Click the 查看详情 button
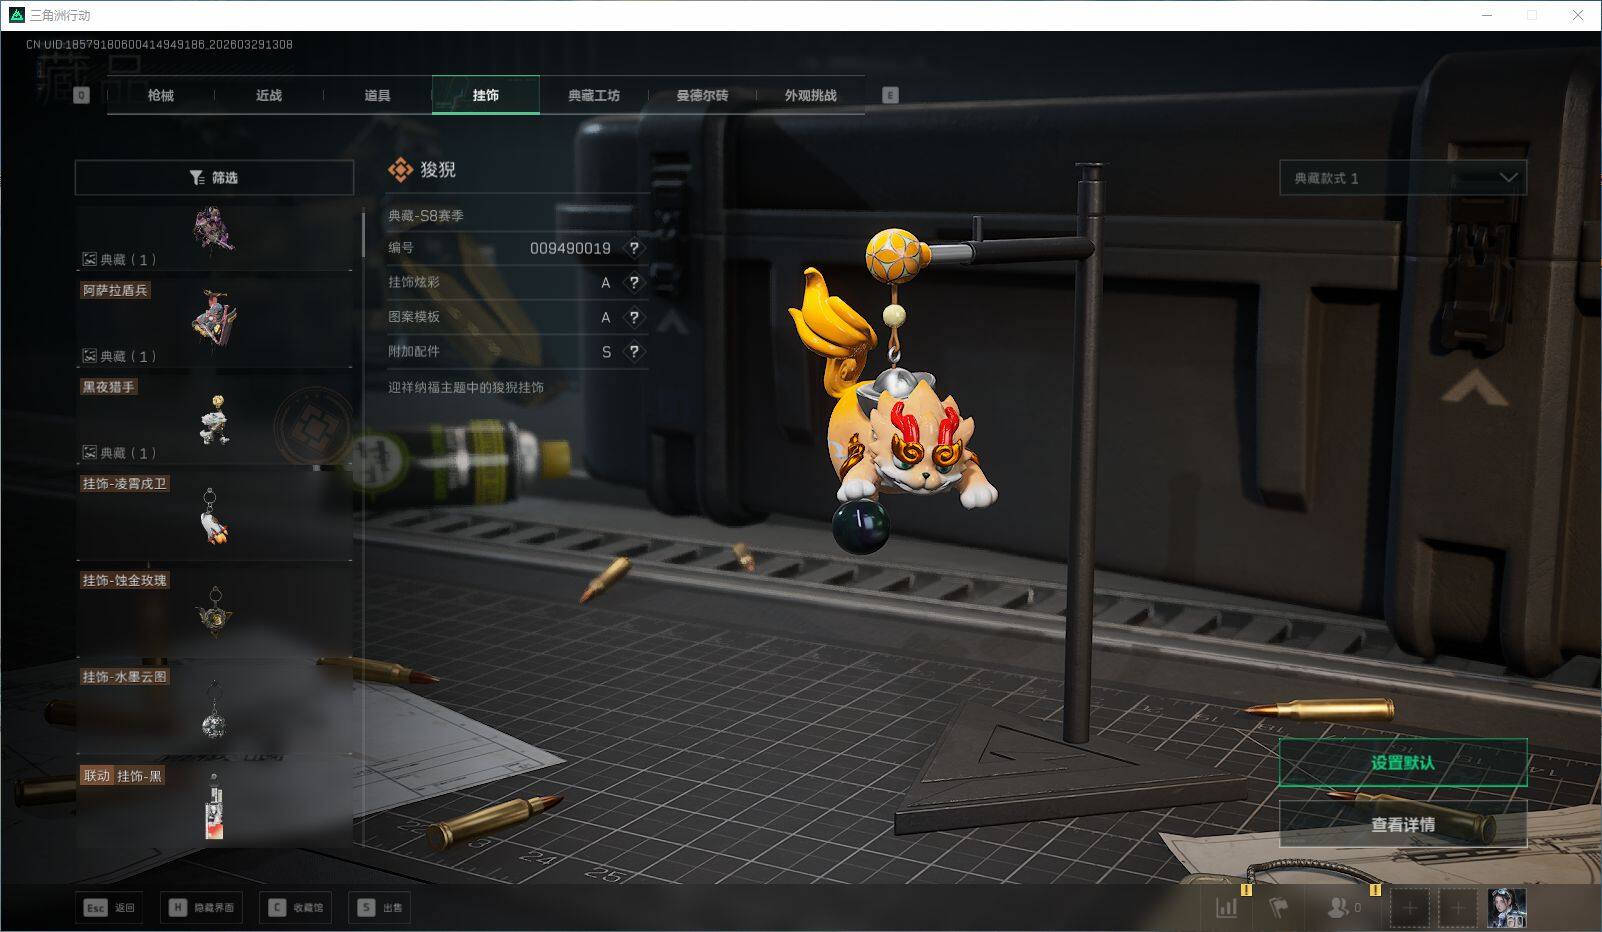 pyautogui.click(x=1403, y=825)
